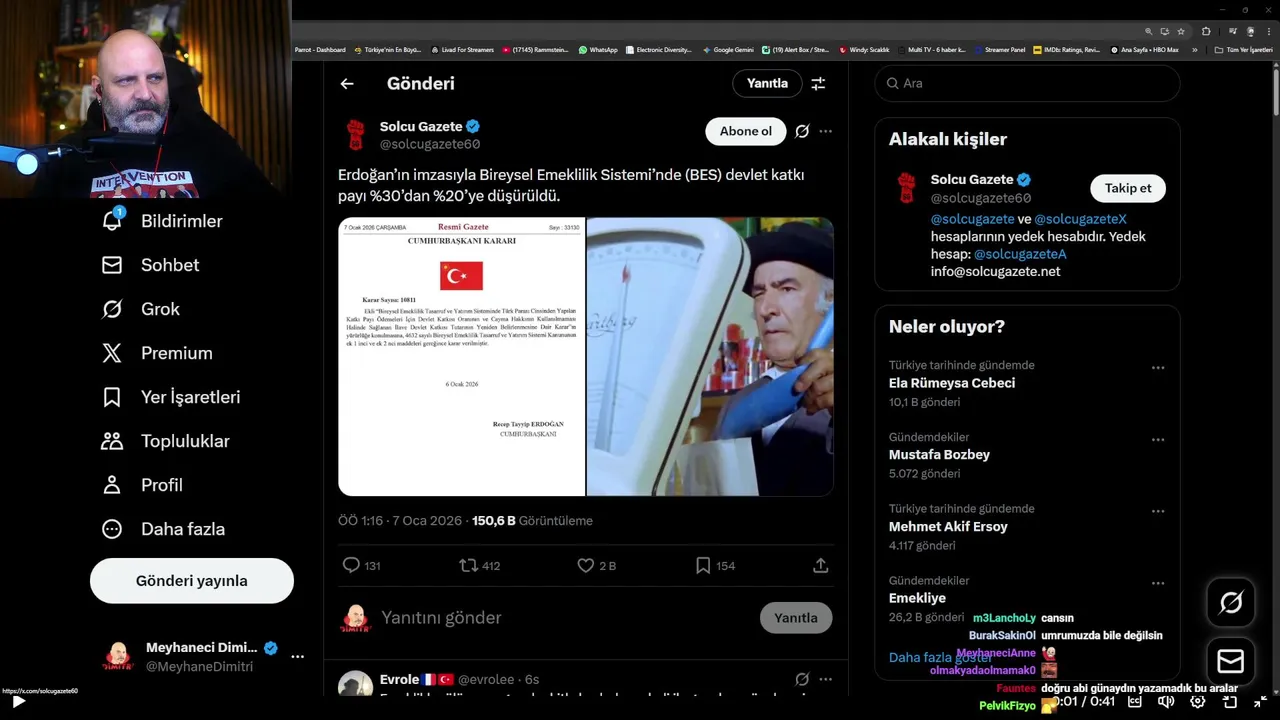Screen dimensions: 1280x720
Task: Open the IMDb Ratings bookmark
Action: 1066,50
